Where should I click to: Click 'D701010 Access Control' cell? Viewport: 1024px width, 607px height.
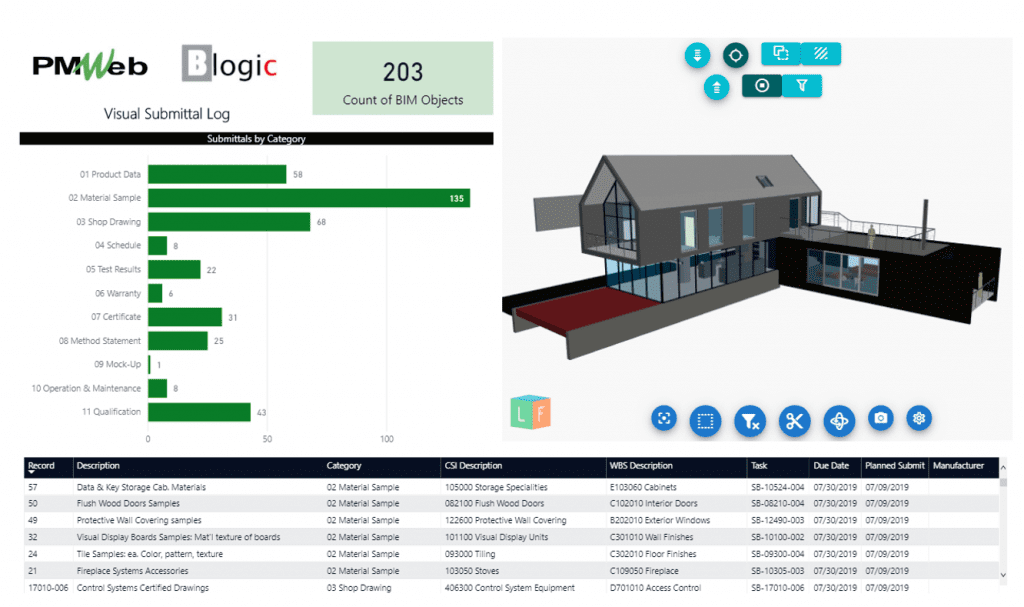655,588
